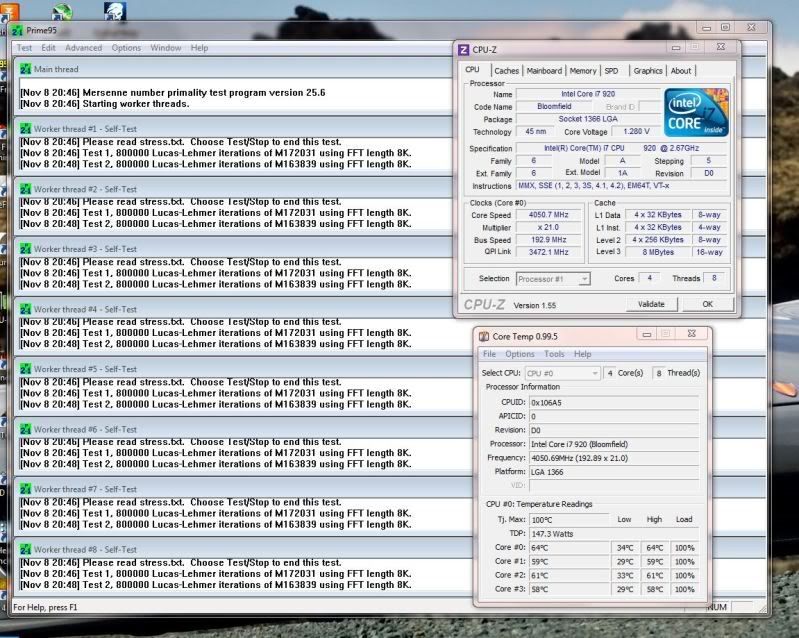
Task: Open the Options menu in Prime95
Action: (126, 48)
